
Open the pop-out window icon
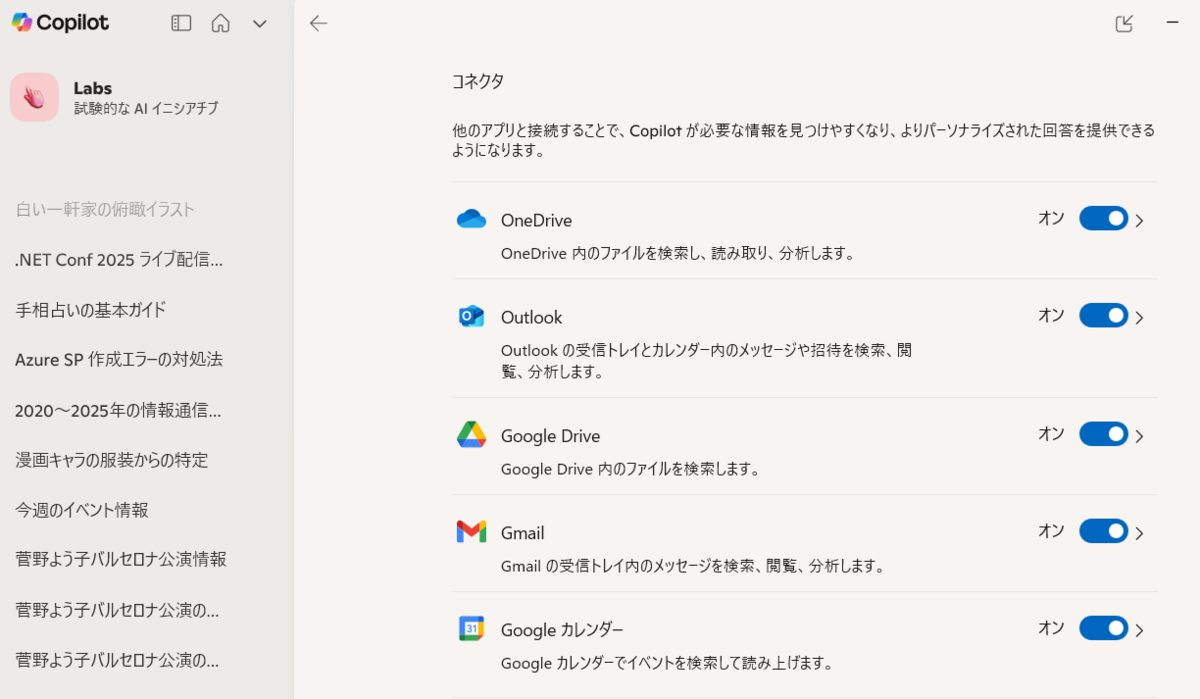(1124, 23)
